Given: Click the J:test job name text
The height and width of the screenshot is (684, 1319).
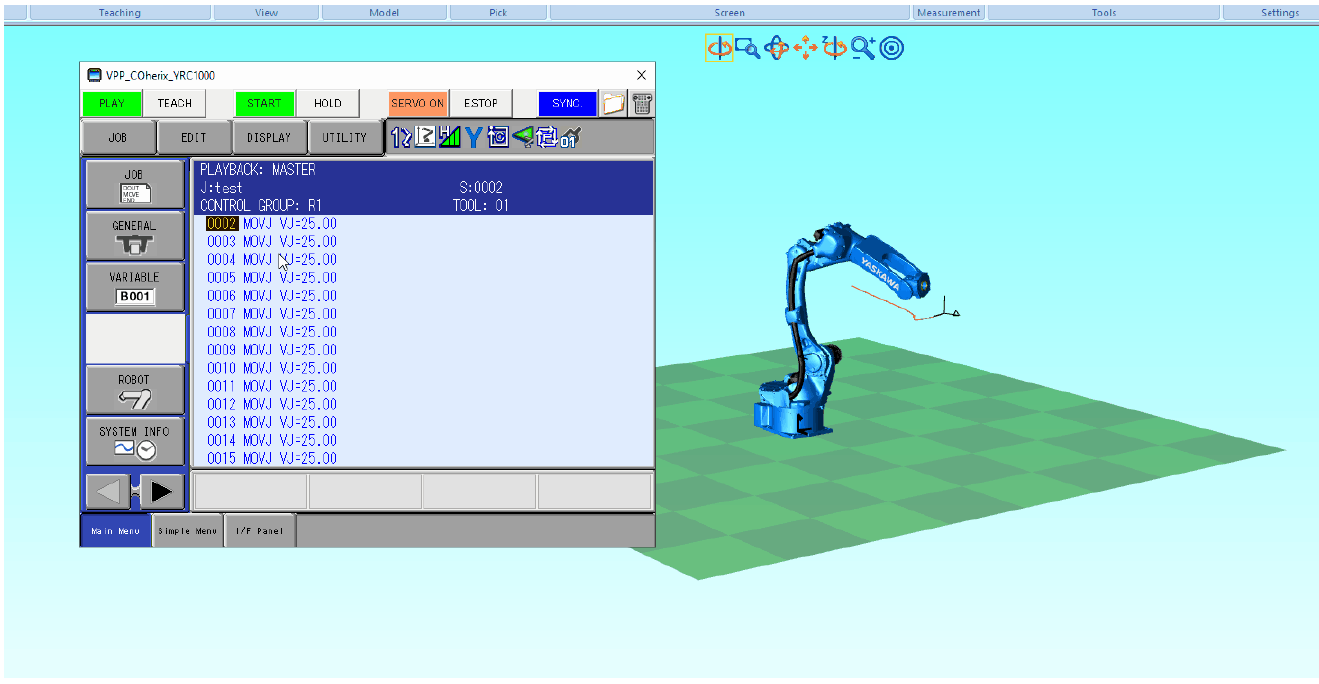Looking at the screenshot, I should pos(221,188).
